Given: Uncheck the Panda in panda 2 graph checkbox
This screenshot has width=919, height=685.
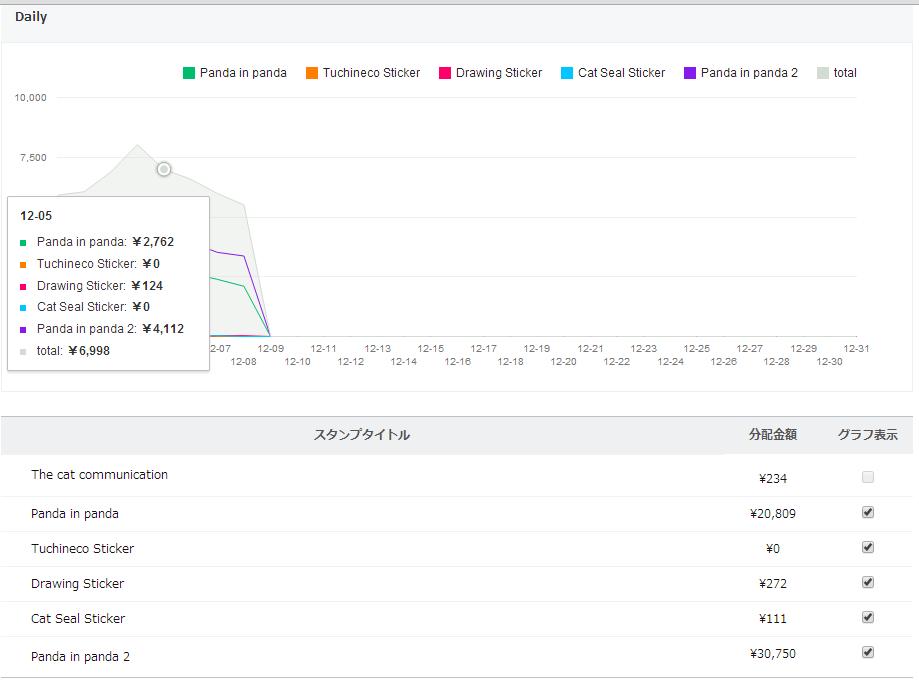Looking at the screenshot, I should click(x=868, y=652).
